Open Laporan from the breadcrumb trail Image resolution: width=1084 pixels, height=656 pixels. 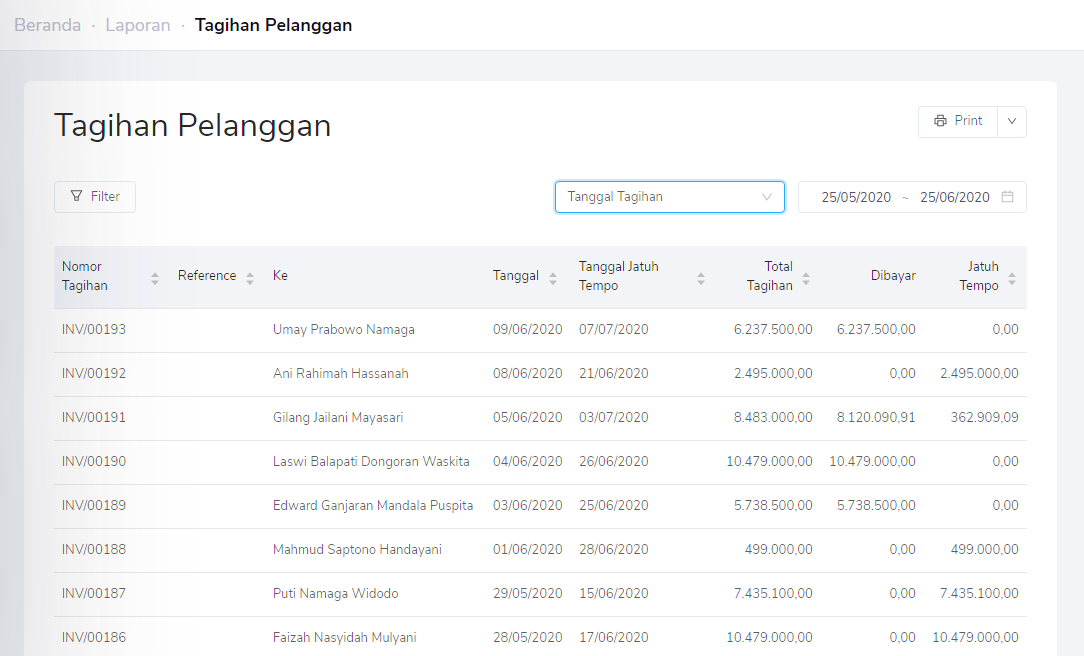point(137,25)
